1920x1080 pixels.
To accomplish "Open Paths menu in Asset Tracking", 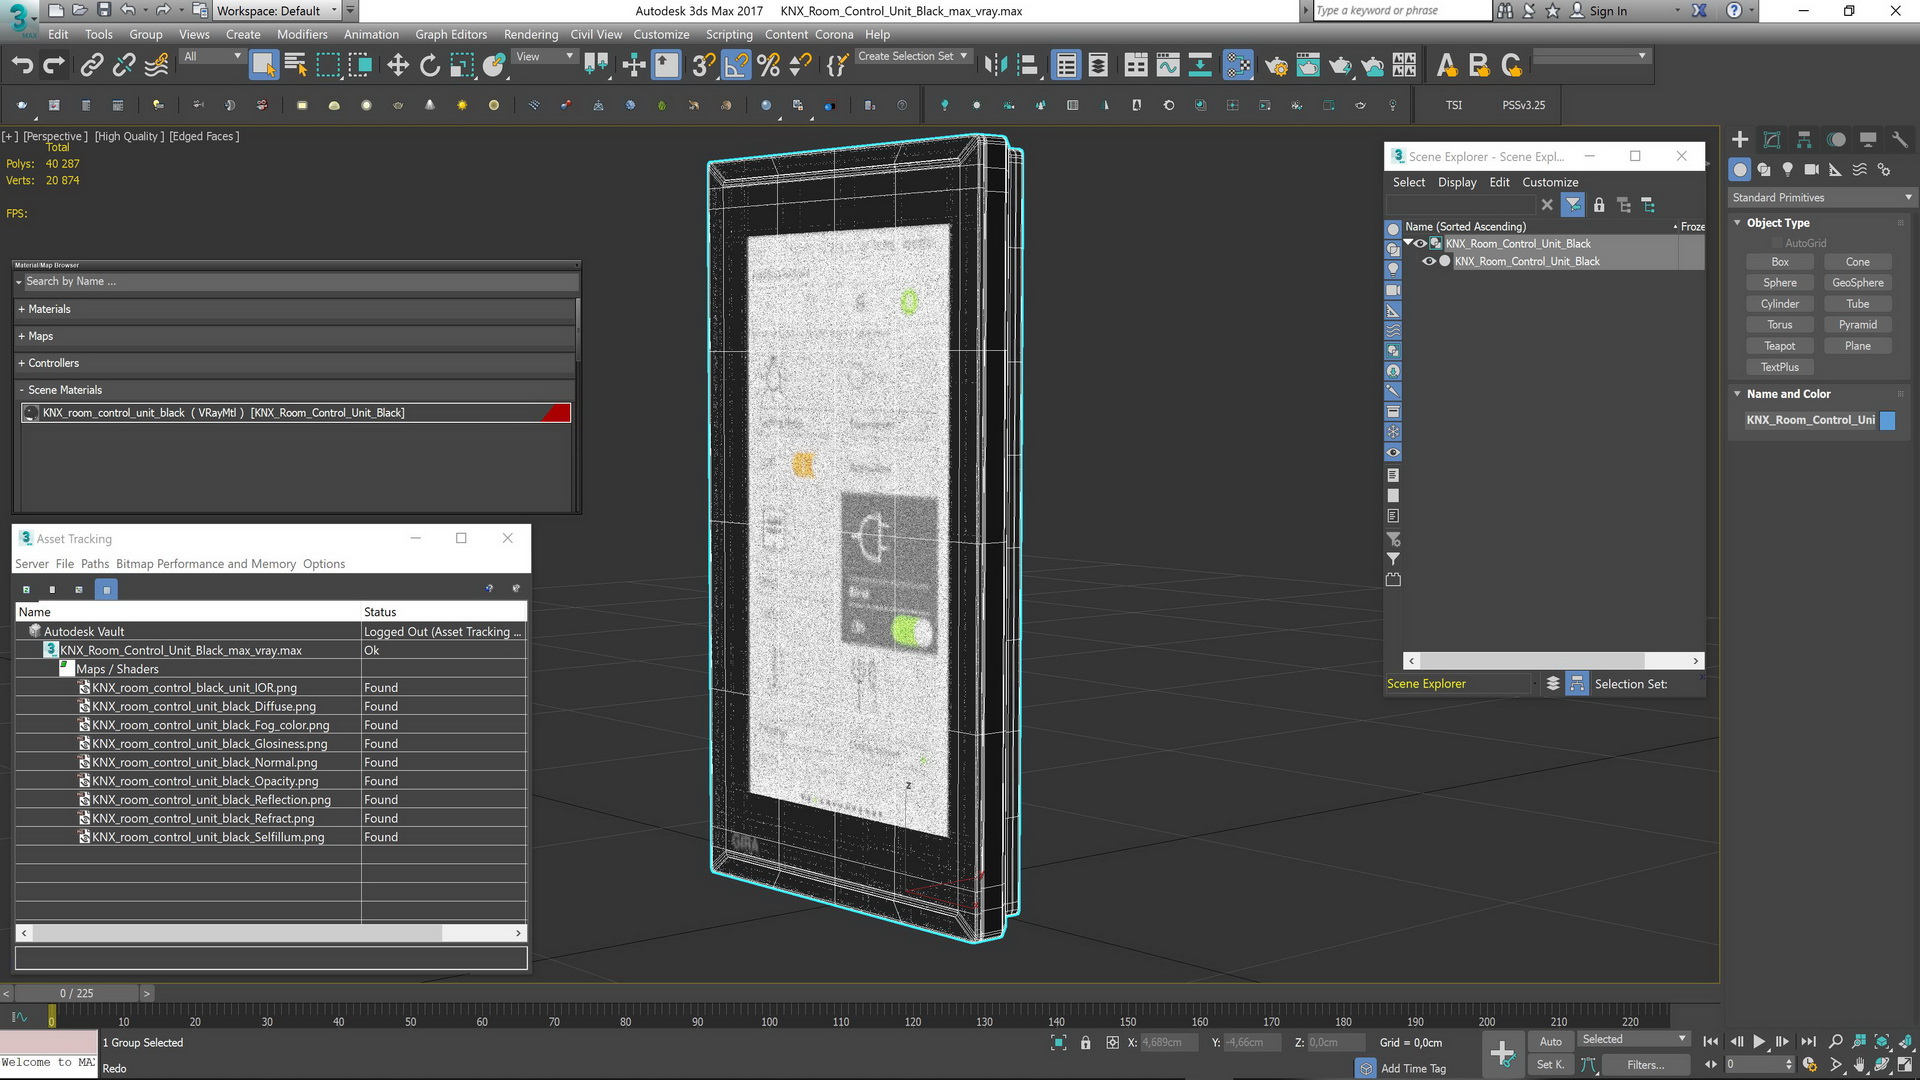I will 95,564.
